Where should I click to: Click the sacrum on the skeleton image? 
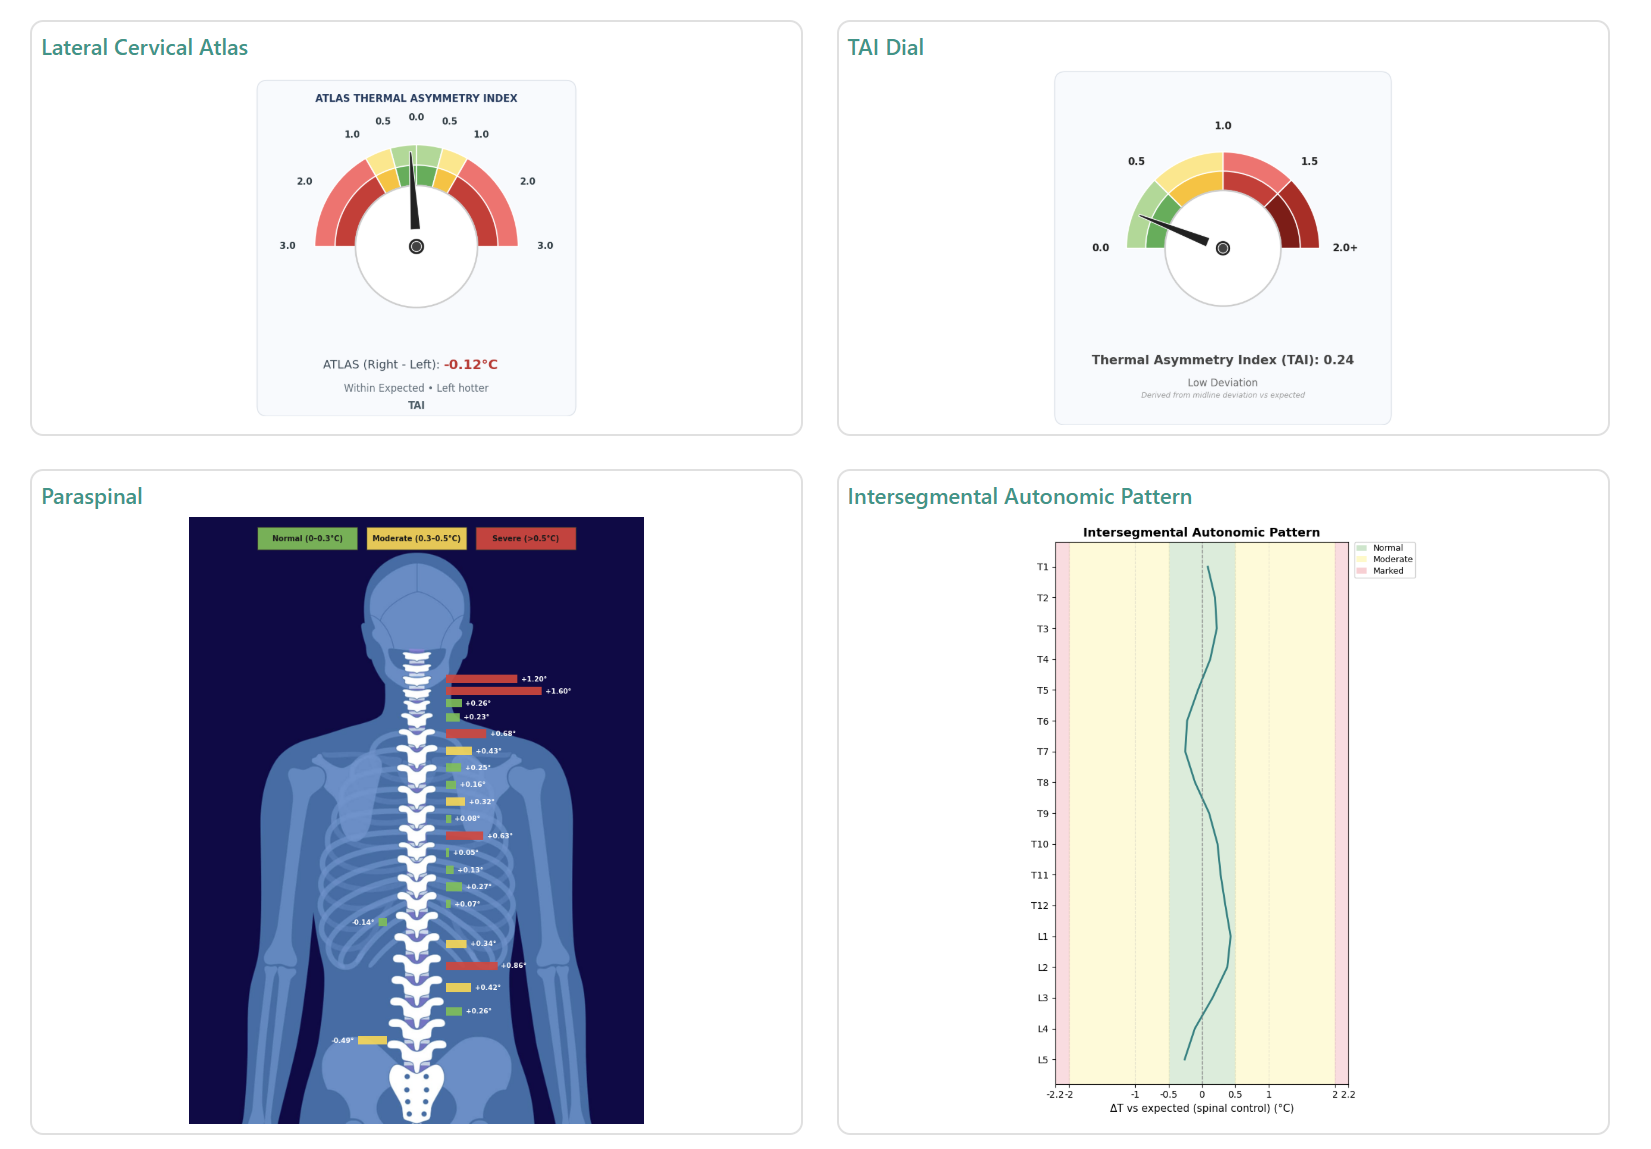416,1091
